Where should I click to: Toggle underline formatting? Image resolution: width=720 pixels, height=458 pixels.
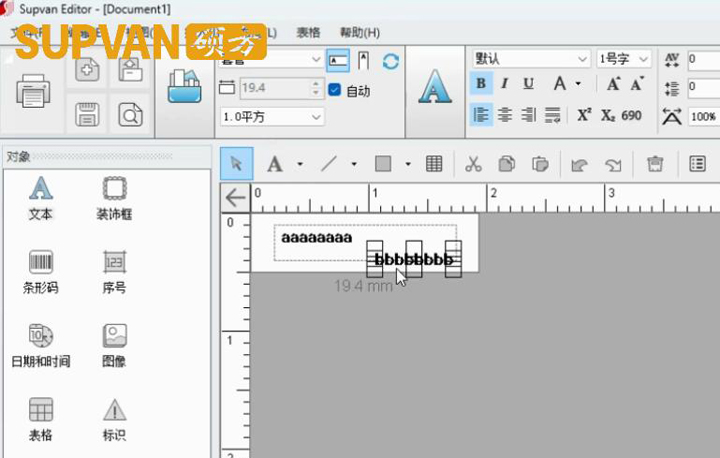(529, 84)
